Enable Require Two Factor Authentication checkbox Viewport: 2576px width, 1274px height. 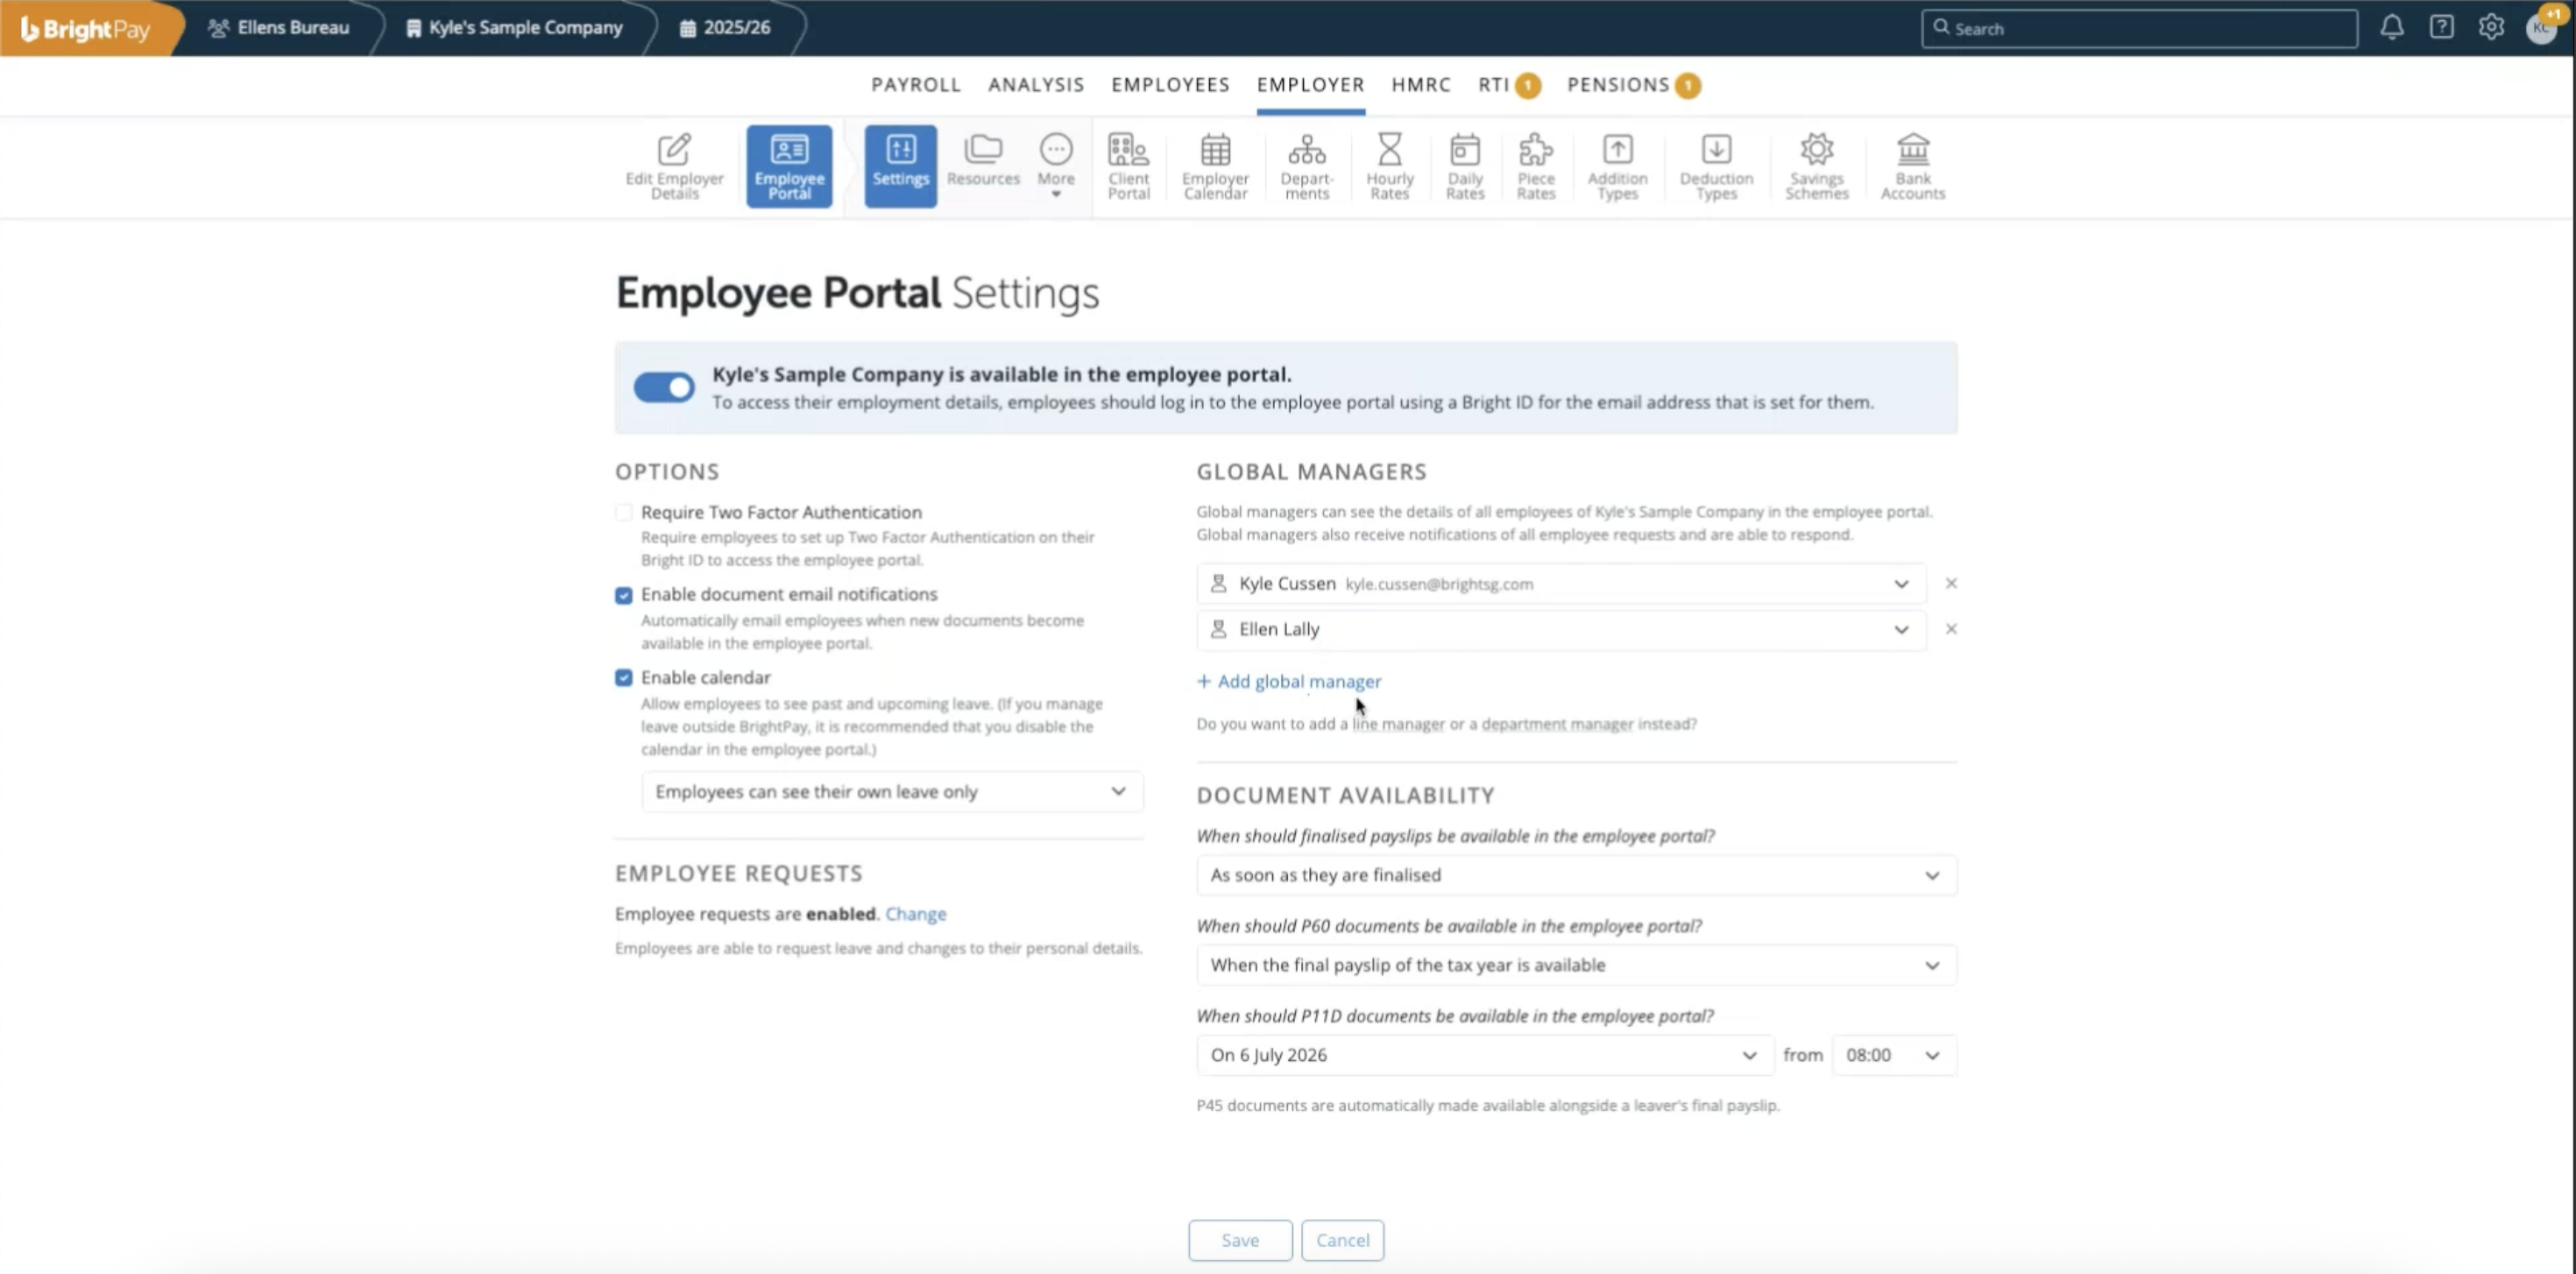[x=624, y=513]
